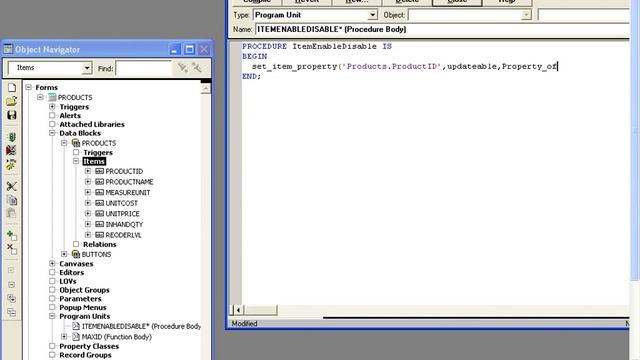The width and height of the screenshot is (640, 360).
Task: Click the Save diskette icon in Object Navigator
Action: click(12, 115)
